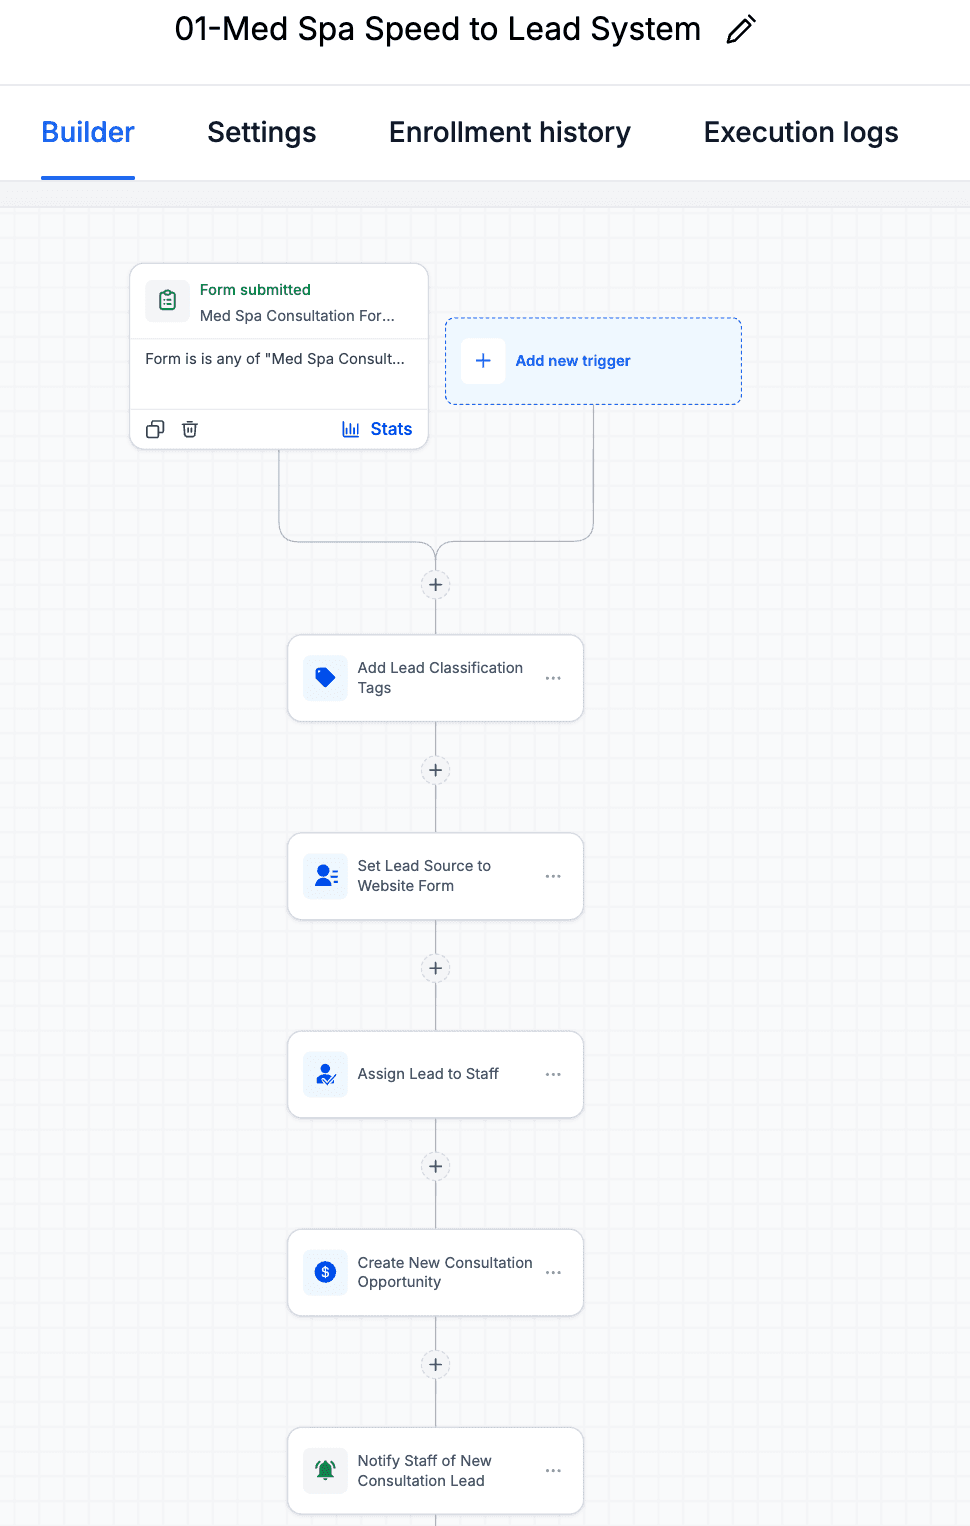Click workflow title 01-Med Spa Speed to Lead System
Screen dimensions: 970x1526
(x=438, y=29)
